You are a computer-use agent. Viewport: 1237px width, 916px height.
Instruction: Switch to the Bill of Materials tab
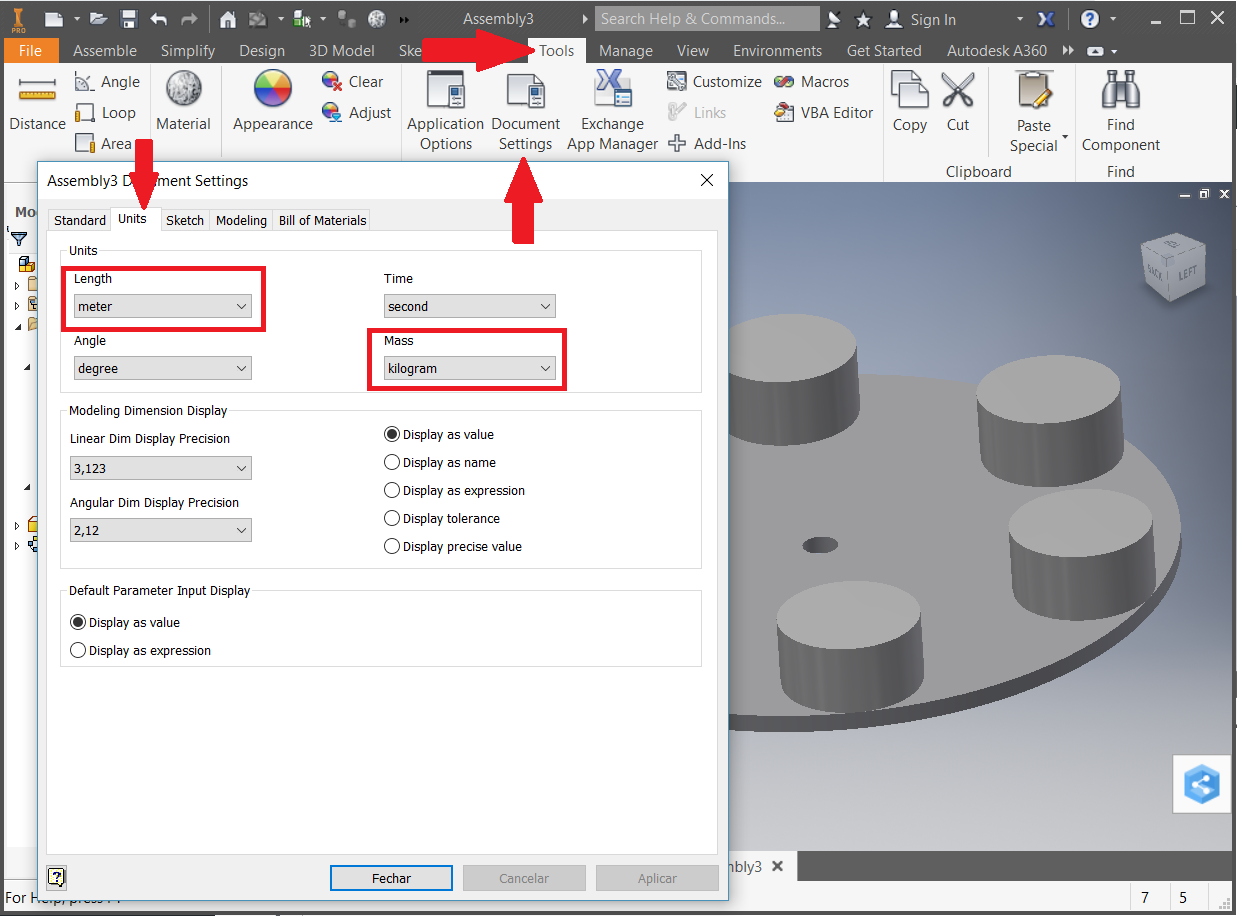coord(322,220)
